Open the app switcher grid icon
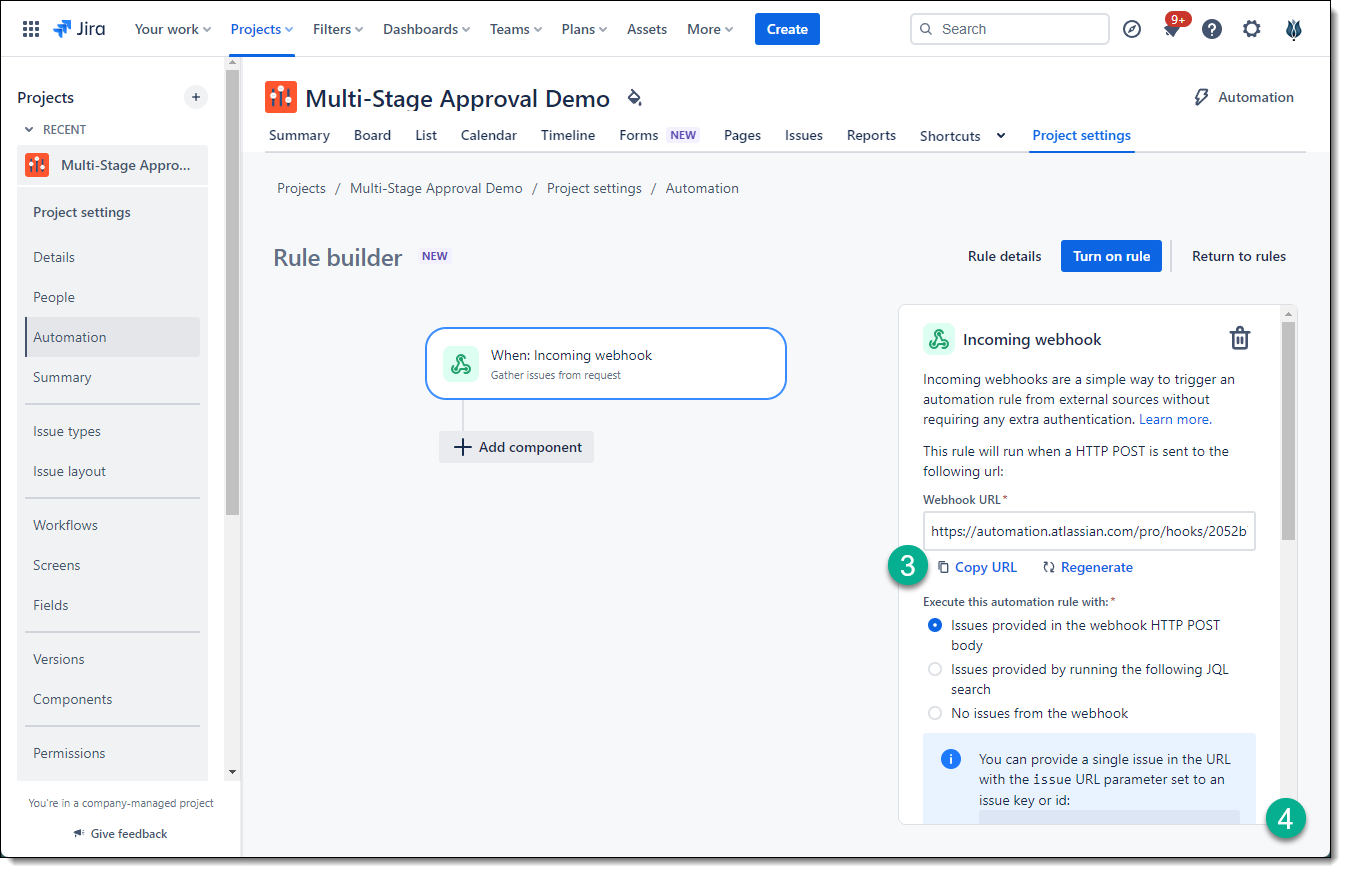Image resolution: width=1346 pixels, height=873 pixels. pos(31,29)
